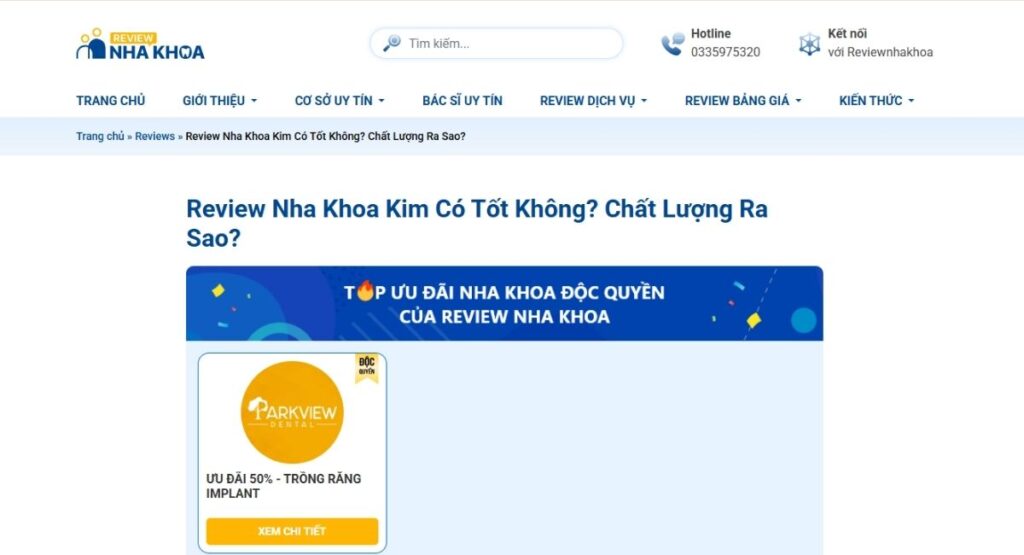Click the Review Nha Khoa logo
1024x555 pixels.
tap(140, 44)
